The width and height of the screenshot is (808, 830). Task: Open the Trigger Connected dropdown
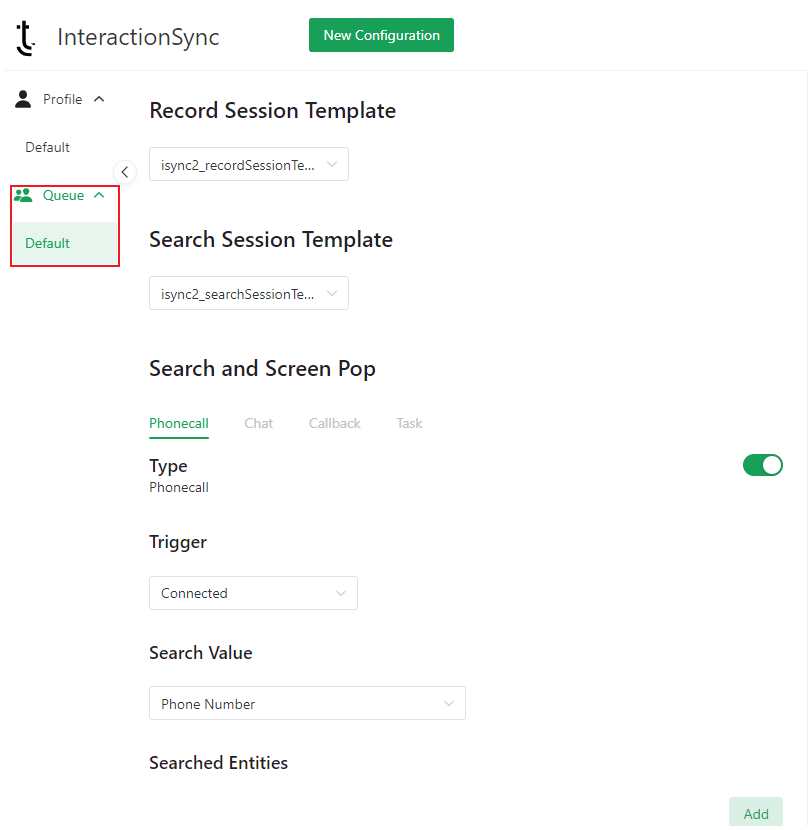click(253, 593)
